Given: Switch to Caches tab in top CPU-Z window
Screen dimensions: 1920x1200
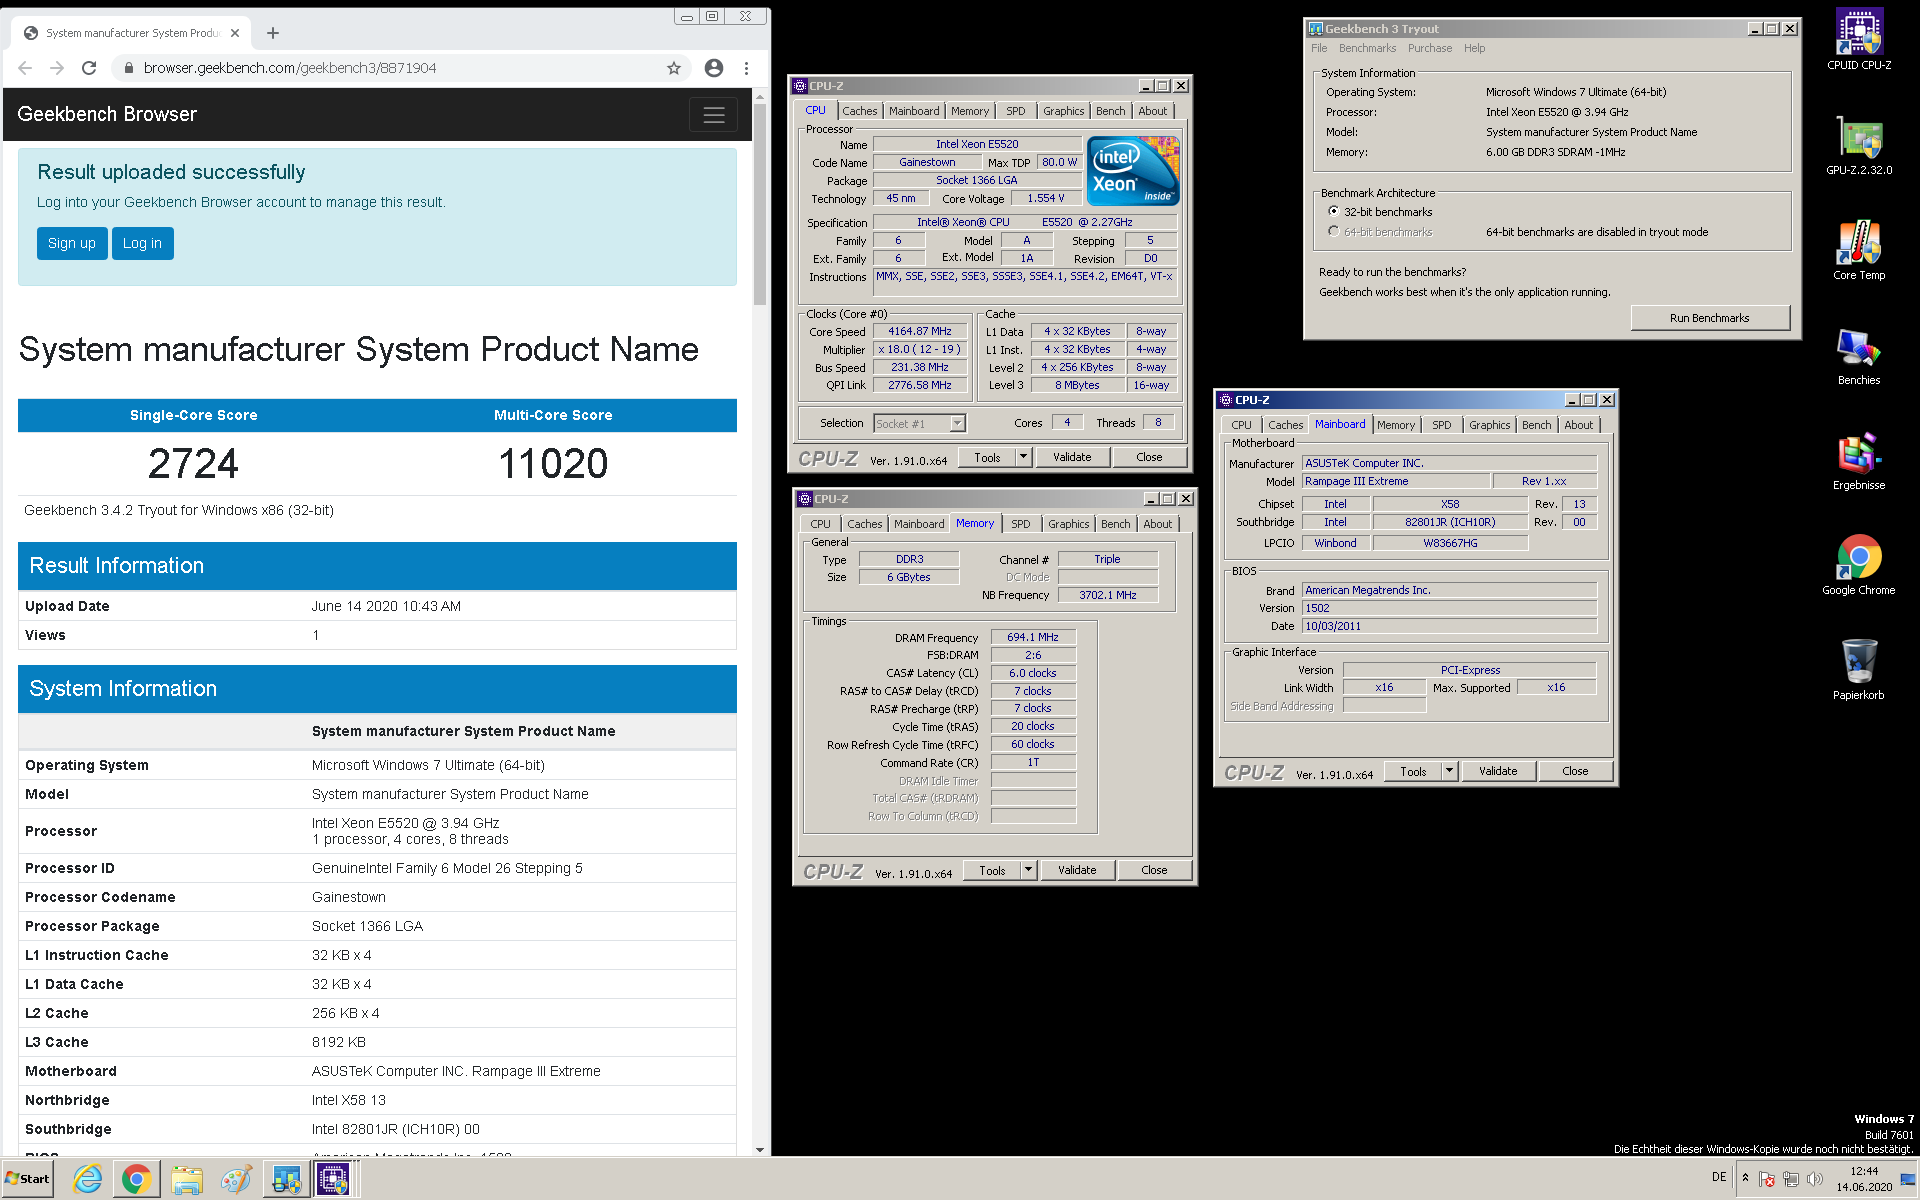Looking at the screenshot, I should coord(859,111).
